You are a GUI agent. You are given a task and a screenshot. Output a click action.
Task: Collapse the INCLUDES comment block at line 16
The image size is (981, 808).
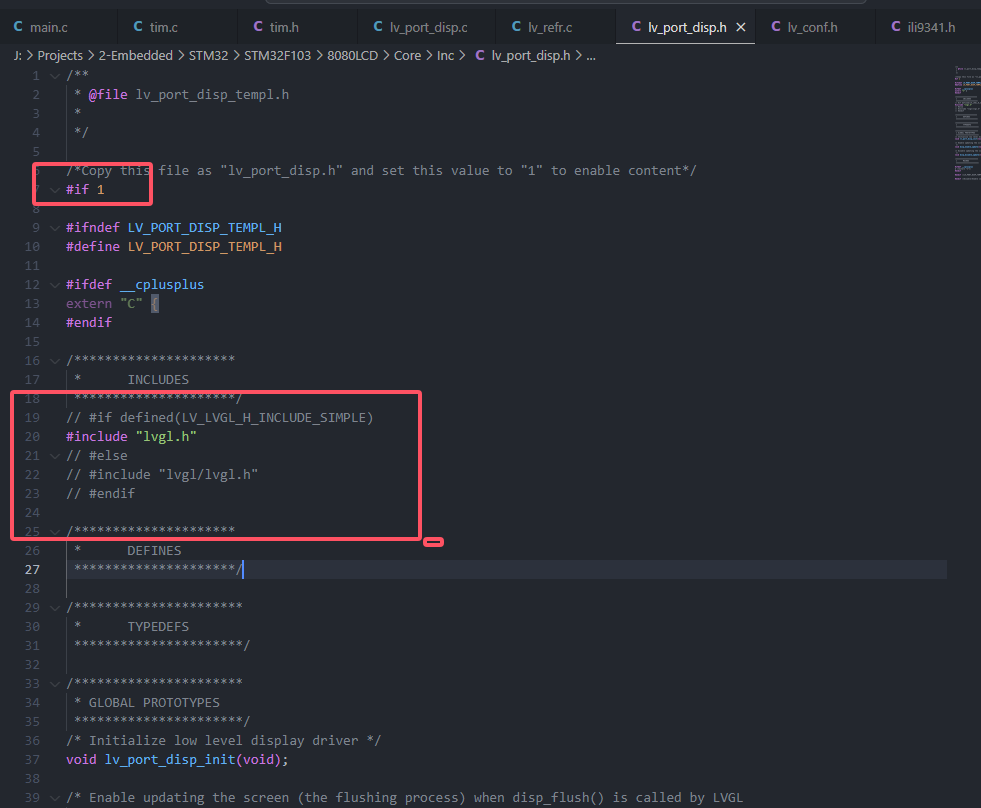(55, 361)
